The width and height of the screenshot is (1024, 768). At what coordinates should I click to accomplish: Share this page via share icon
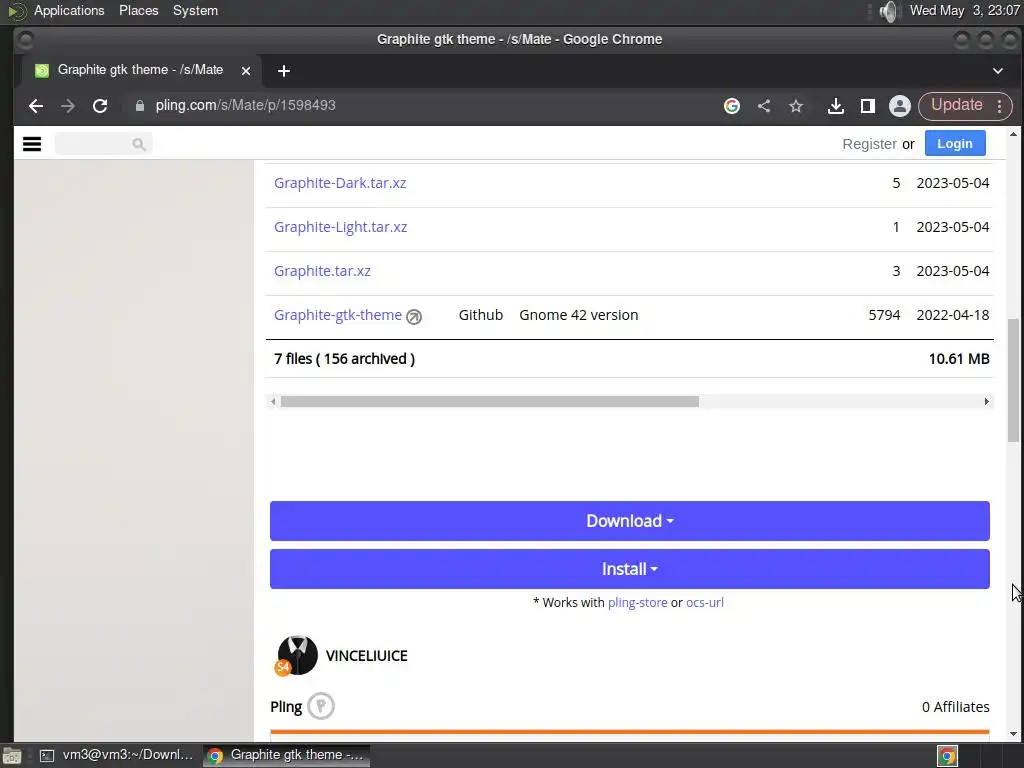click(764, 106)
